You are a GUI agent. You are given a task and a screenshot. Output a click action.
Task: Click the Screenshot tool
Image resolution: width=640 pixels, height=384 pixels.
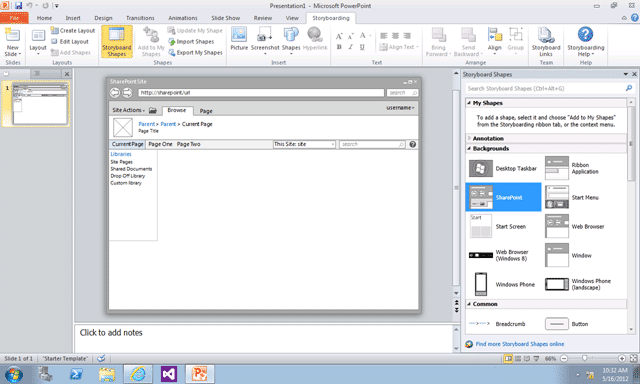click(x=265, y=40)
